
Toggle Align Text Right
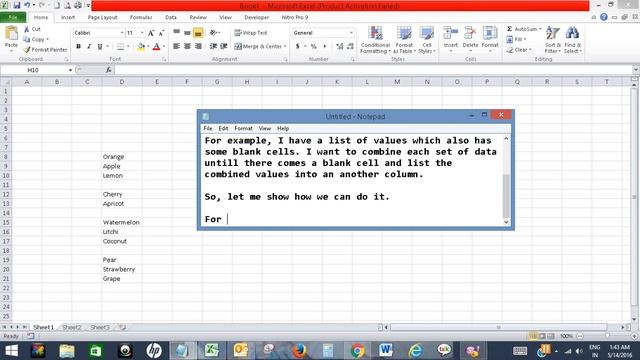pyautogui.click(x=198, y=47)
